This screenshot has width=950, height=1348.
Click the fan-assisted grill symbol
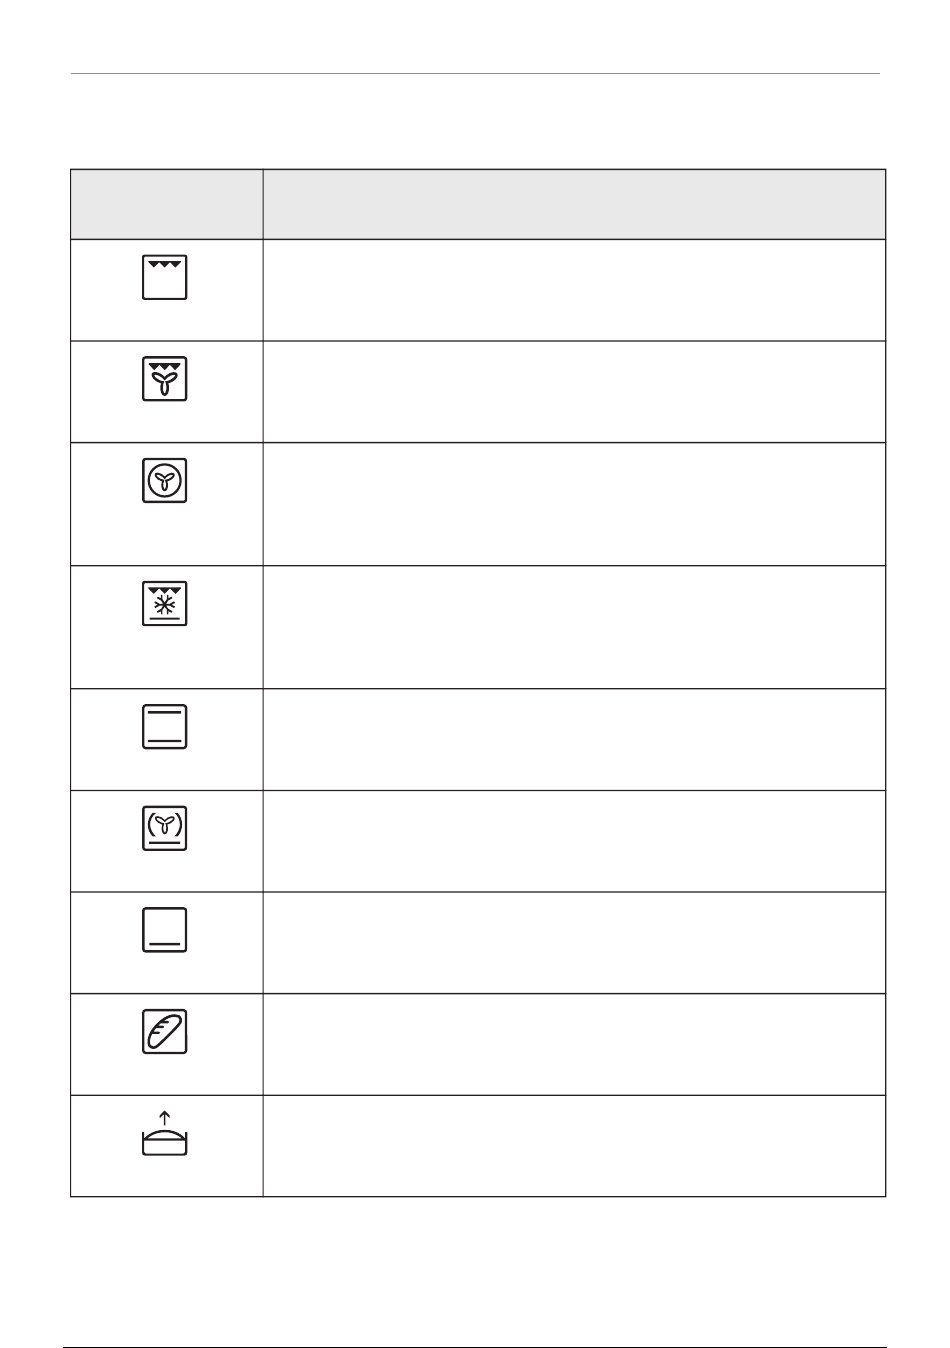[165, 380]
